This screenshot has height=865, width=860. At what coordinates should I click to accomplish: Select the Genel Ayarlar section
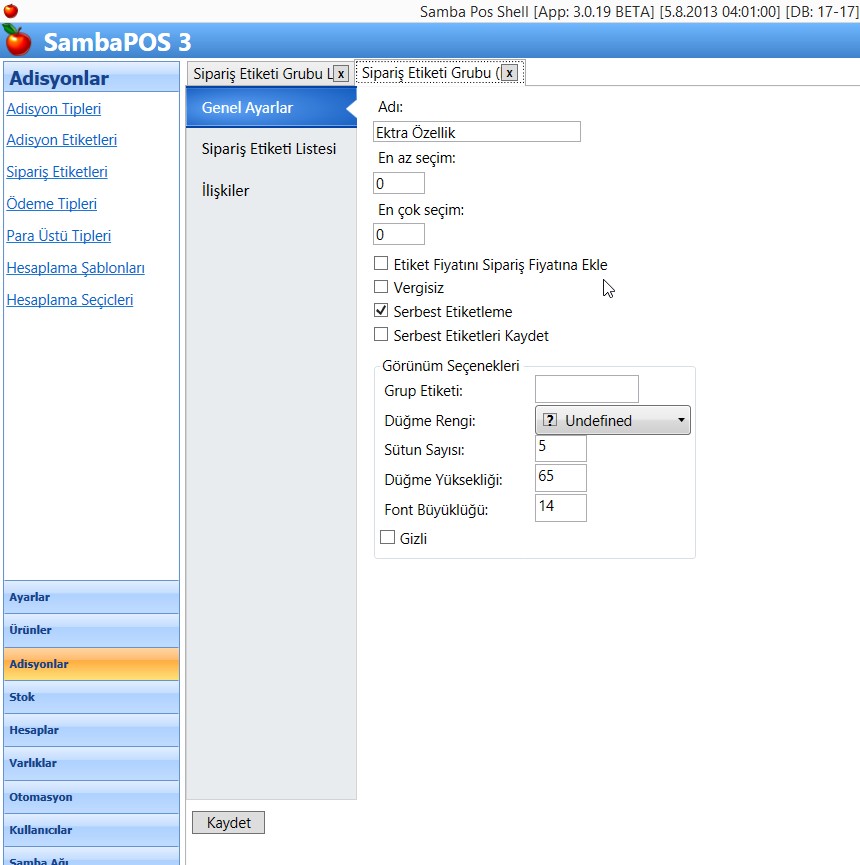pyautogui.click(x=247, y=108)
